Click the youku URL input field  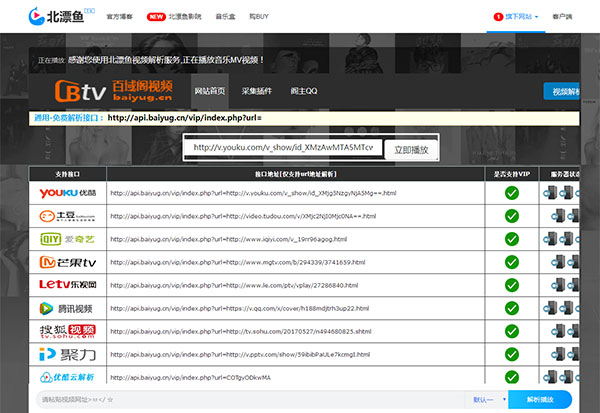[283, 148]
